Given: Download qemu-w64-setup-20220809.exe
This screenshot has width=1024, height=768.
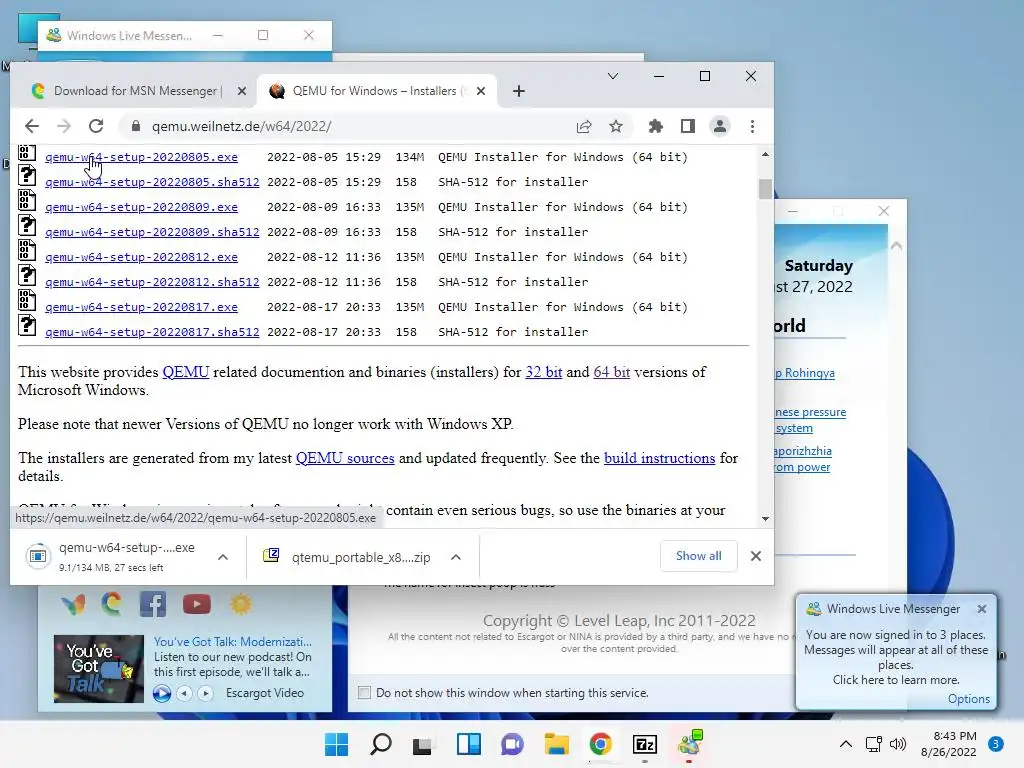Looking at the screenshot, I should pyautogui.click(x=141, y=207).
